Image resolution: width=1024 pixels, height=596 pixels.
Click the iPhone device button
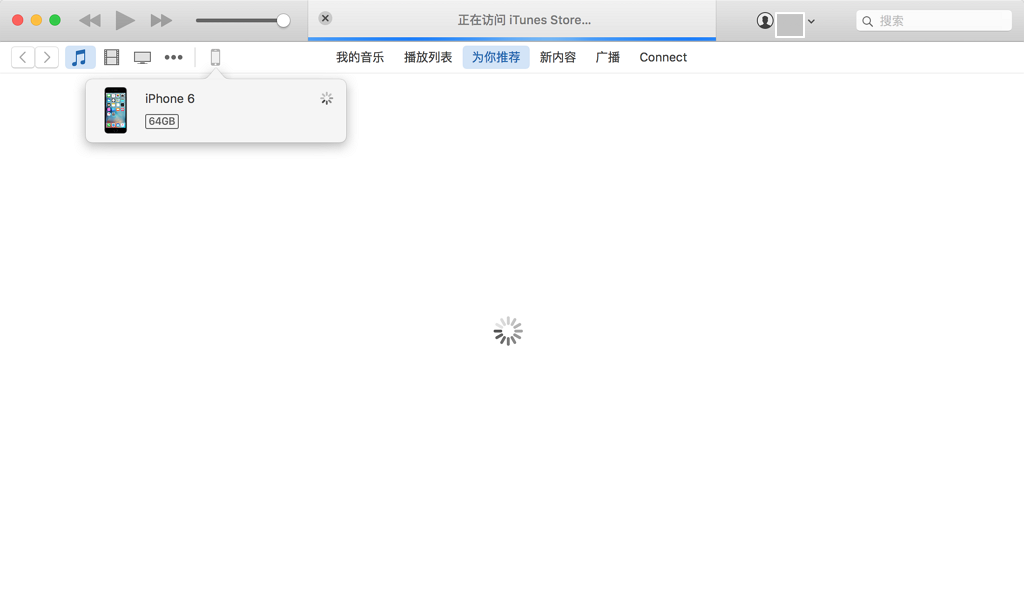coord(216,57)
